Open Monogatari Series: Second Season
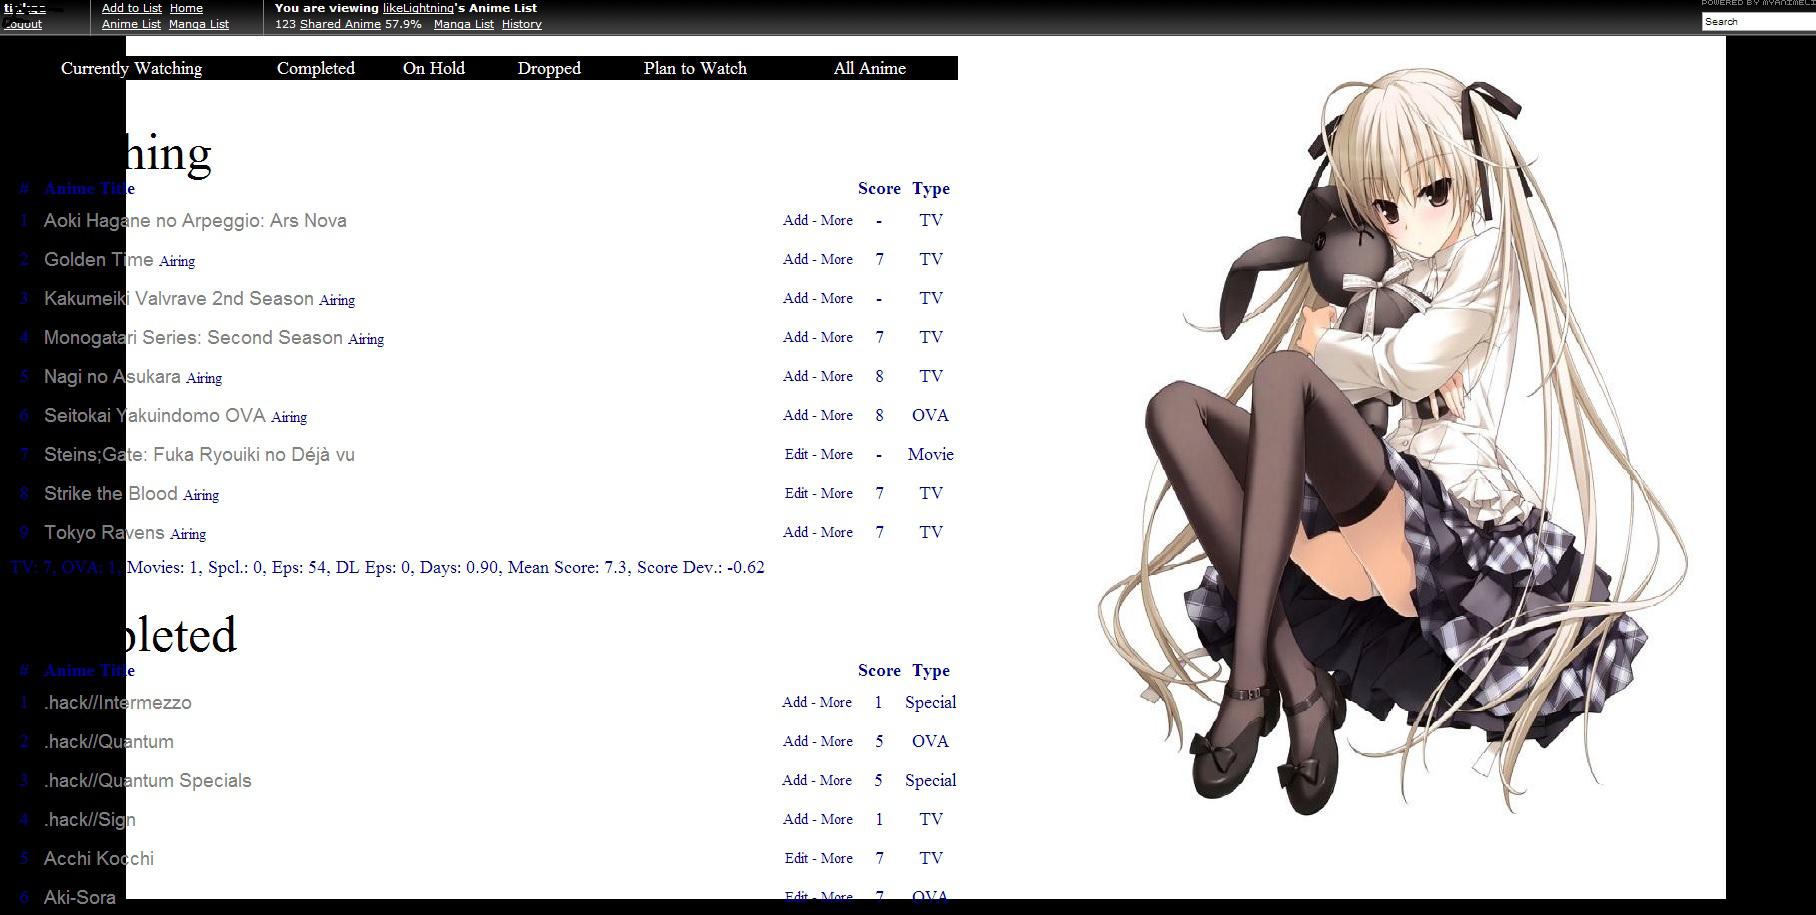Image resolution: width=1816 pixels, height=915 pixels. pos(193,337)
